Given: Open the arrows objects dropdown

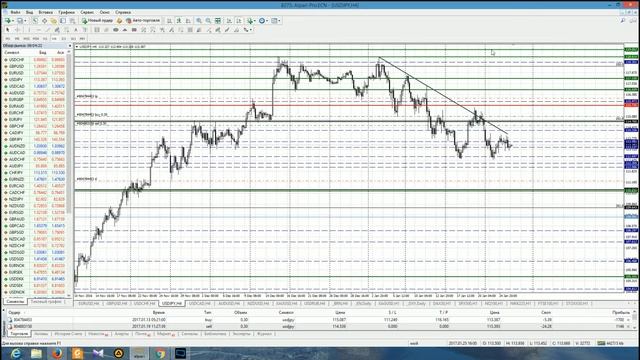Looking at the screenshot, I should click(248, 30).
